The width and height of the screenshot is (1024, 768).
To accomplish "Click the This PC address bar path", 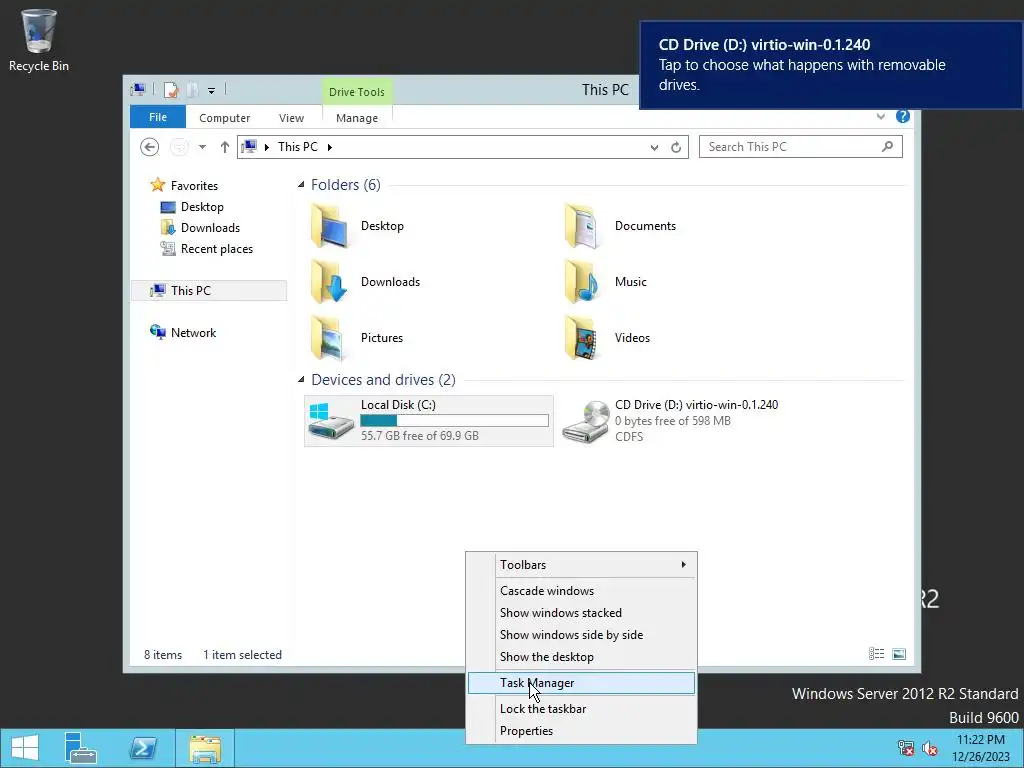I will pos(298,147).
